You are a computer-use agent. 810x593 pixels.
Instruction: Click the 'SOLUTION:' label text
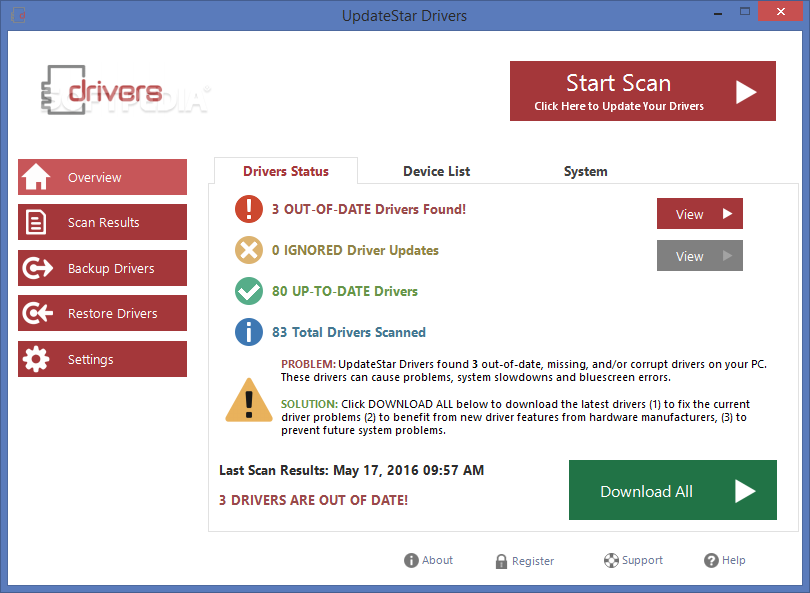tap(309, 404)
